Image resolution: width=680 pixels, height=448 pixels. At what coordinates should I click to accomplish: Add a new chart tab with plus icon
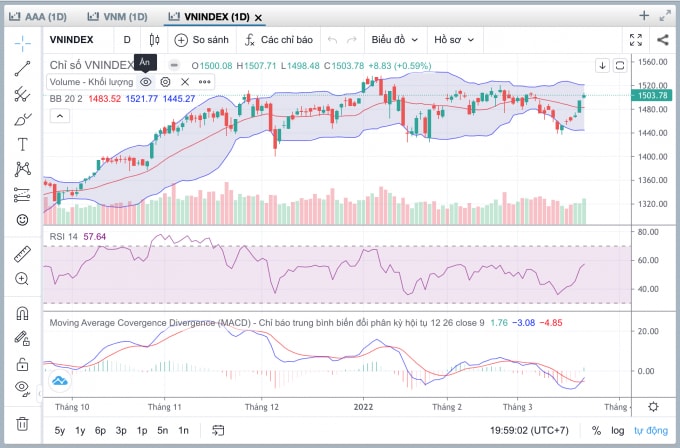coord(644,16)
